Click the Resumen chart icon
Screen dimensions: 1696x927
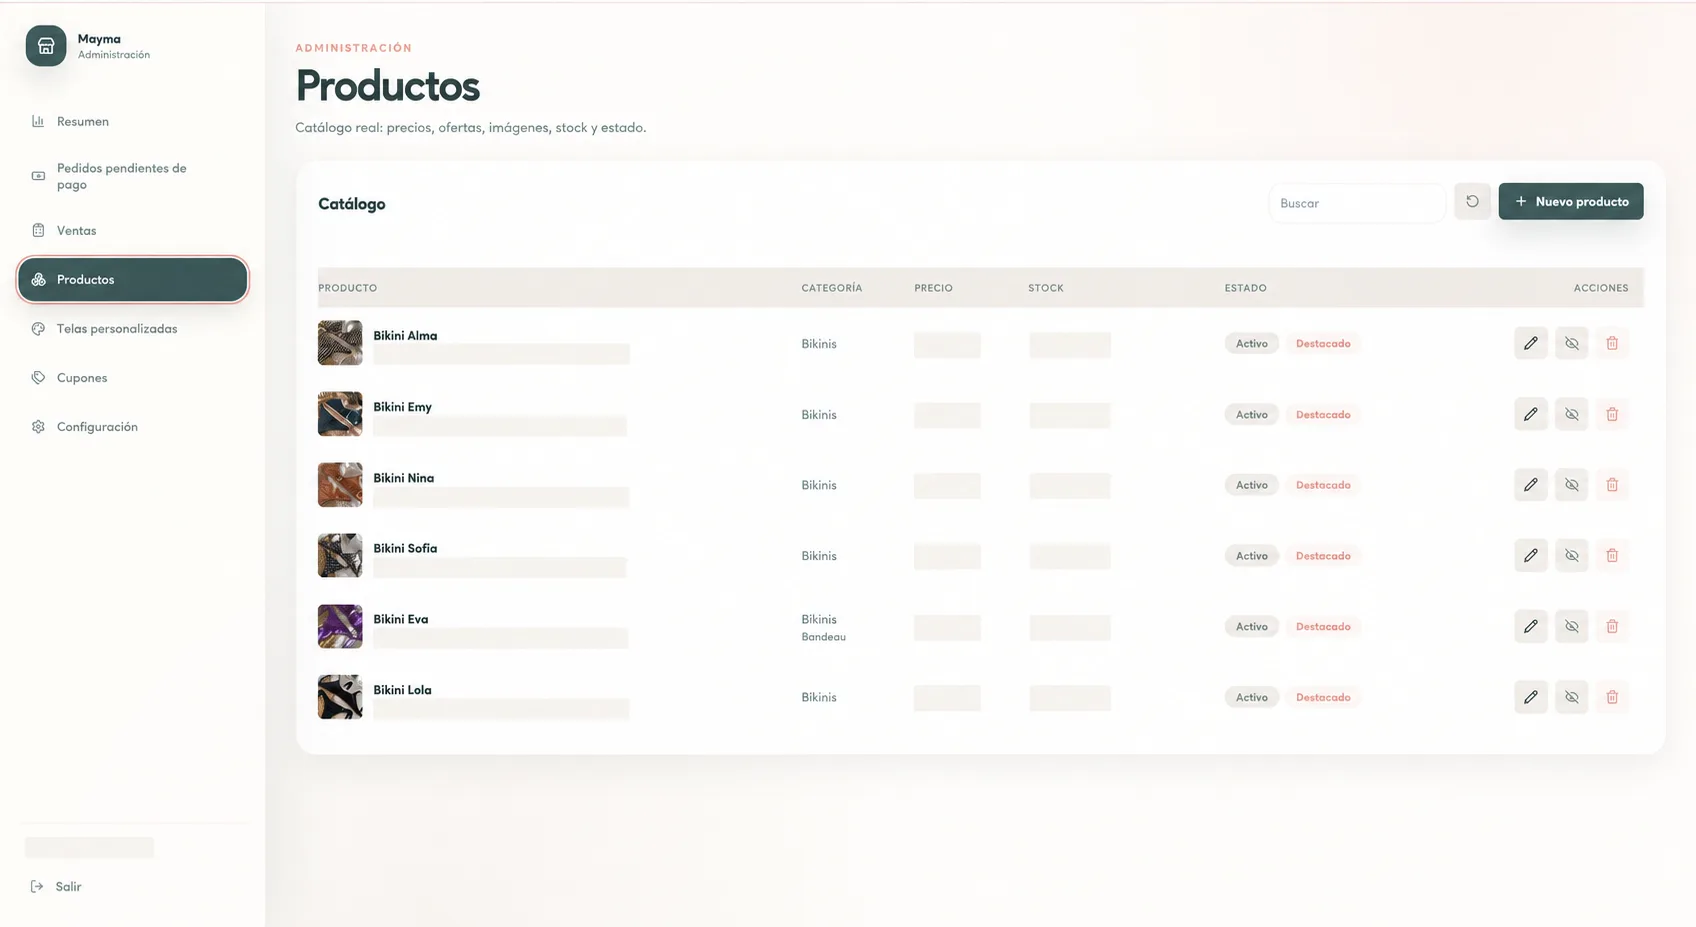pos(38,121)
